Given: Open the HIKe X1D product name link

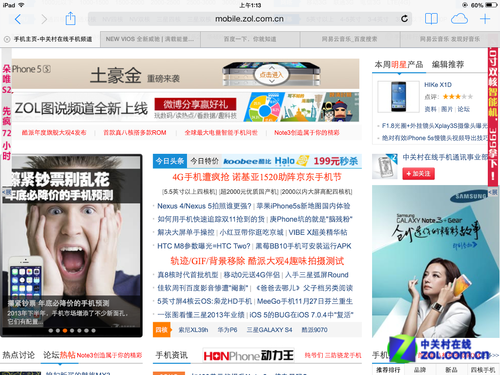Looking at the screenshot, I should 438,85.
